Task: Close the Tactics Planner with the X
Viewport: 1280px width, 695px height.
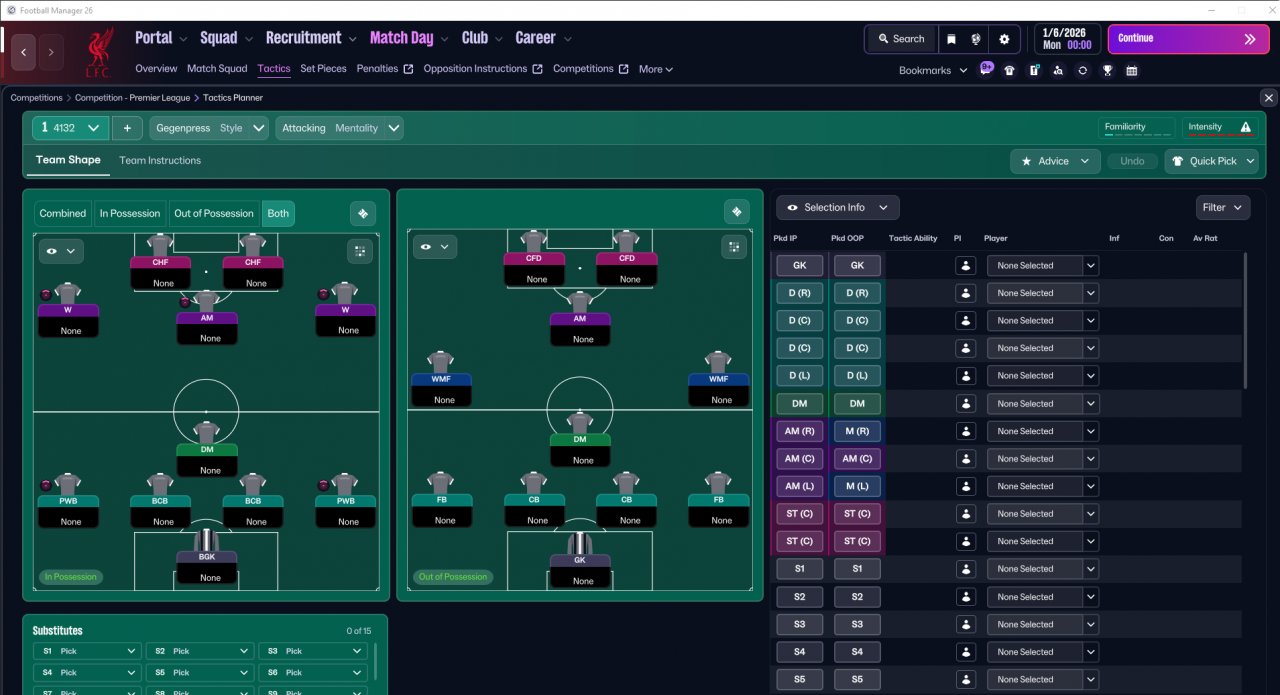Action: point(1268,98)
